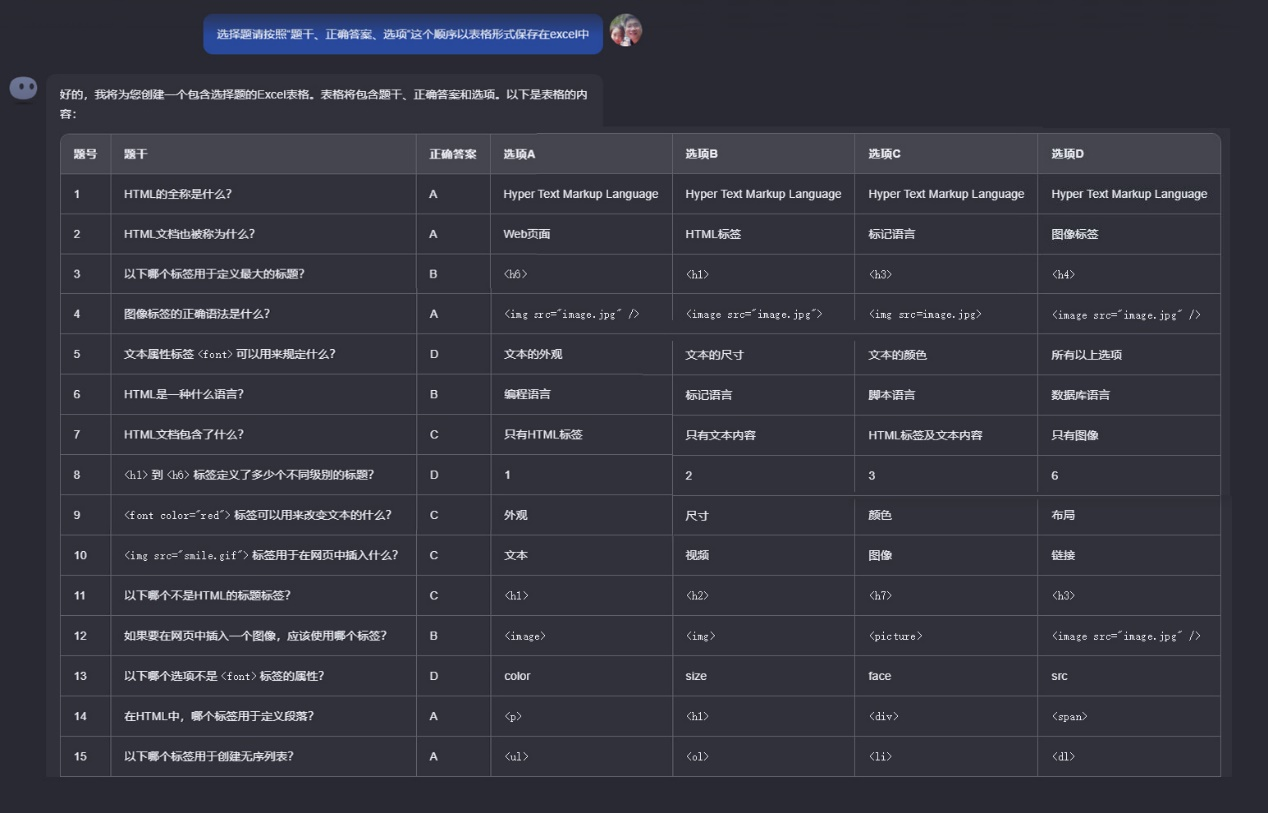Click the 所有以上选项 cell

[x=1086, y=355]
